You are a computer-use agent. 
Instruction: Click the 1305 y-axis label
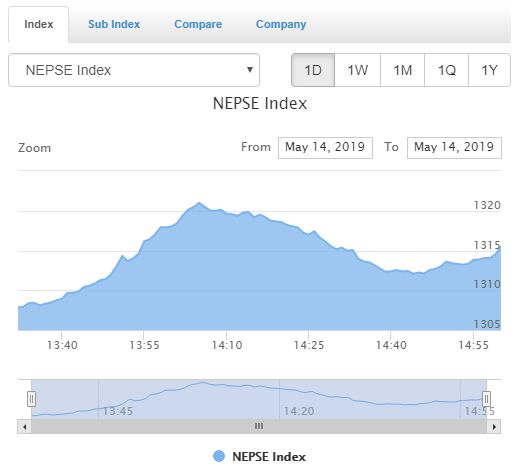487,324
